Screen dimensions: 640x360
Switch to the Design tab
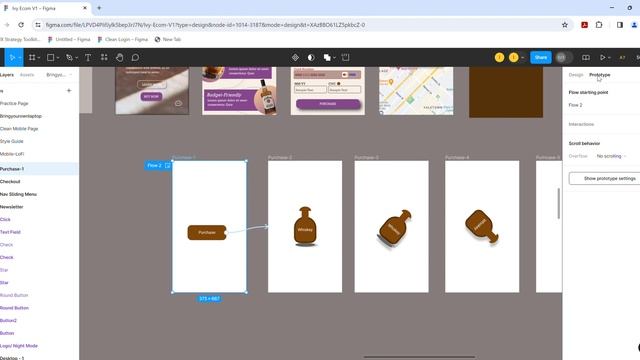pos(576,75)
